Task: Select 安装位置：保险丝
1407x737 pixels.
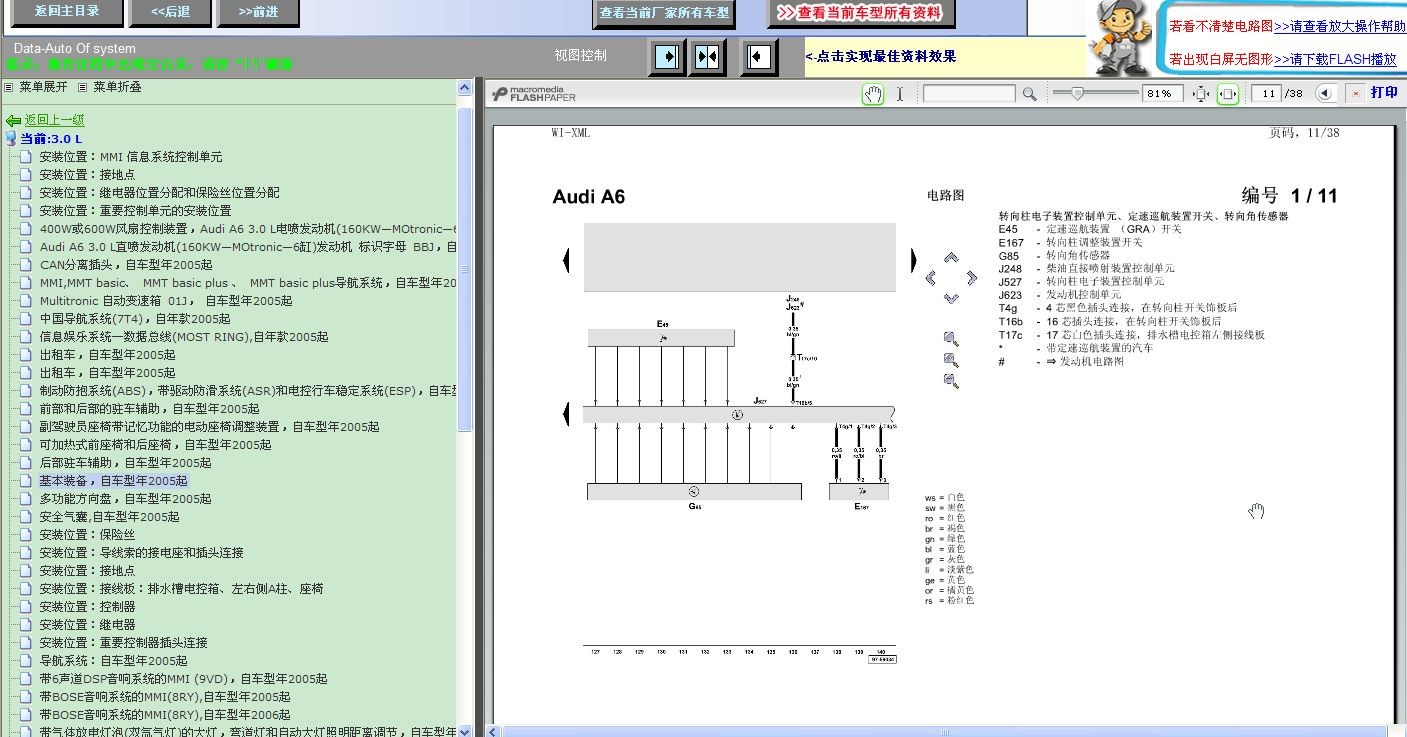Action: pos(87,535)
